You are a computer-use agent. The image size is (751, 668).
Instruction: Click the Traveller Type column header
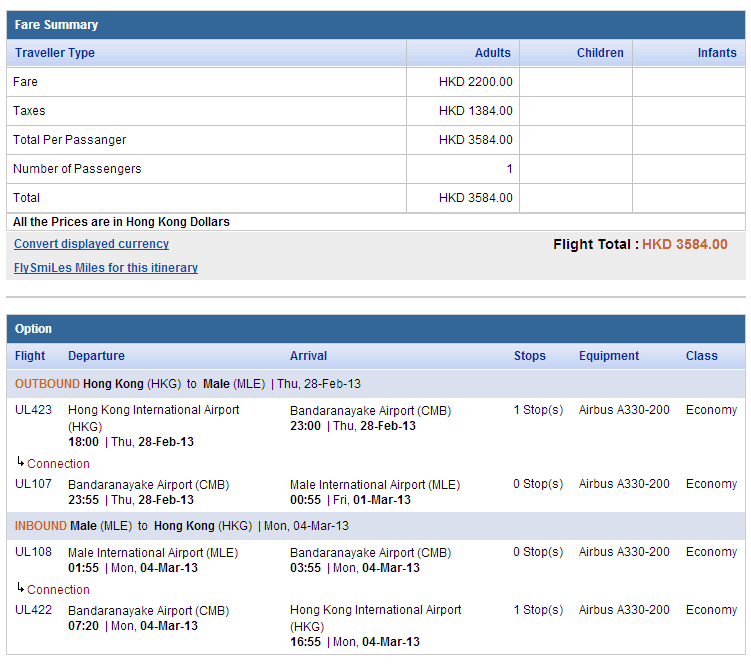54,53
